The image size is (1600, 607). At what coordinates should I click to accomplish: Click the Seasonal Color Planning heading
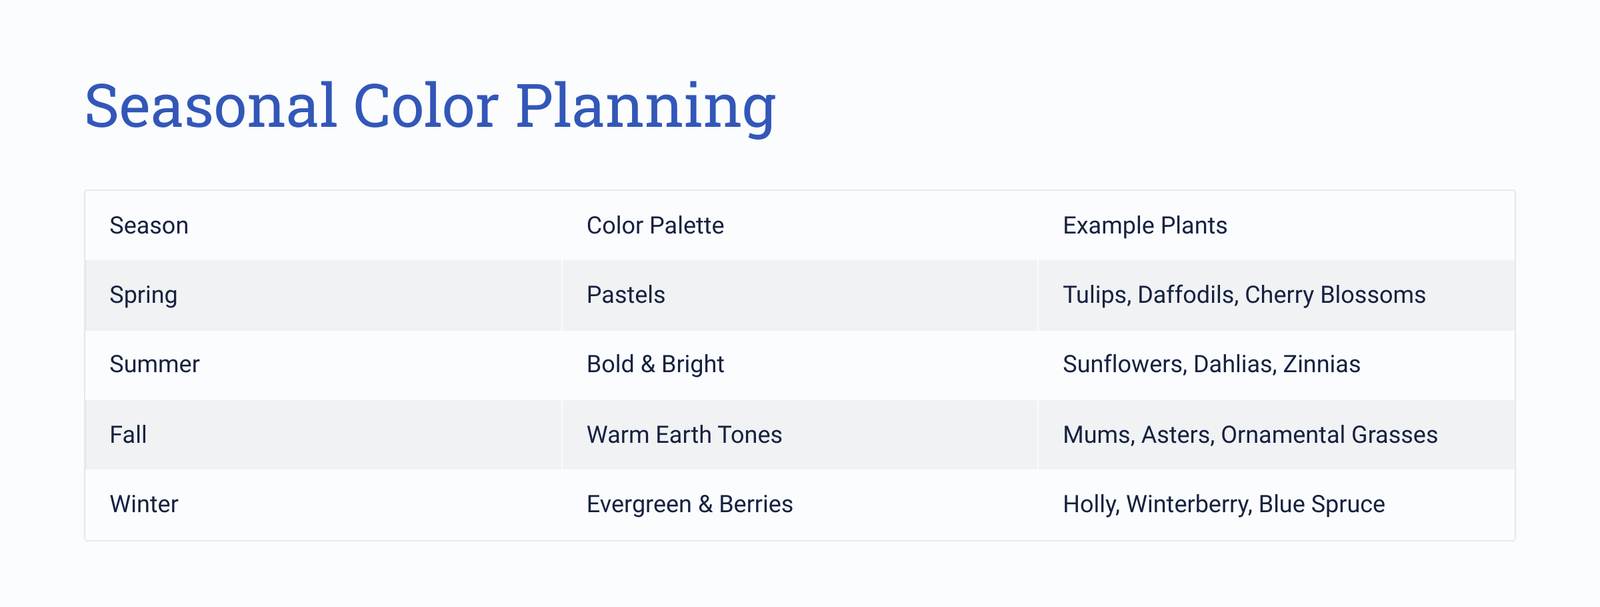click(430, 106)
